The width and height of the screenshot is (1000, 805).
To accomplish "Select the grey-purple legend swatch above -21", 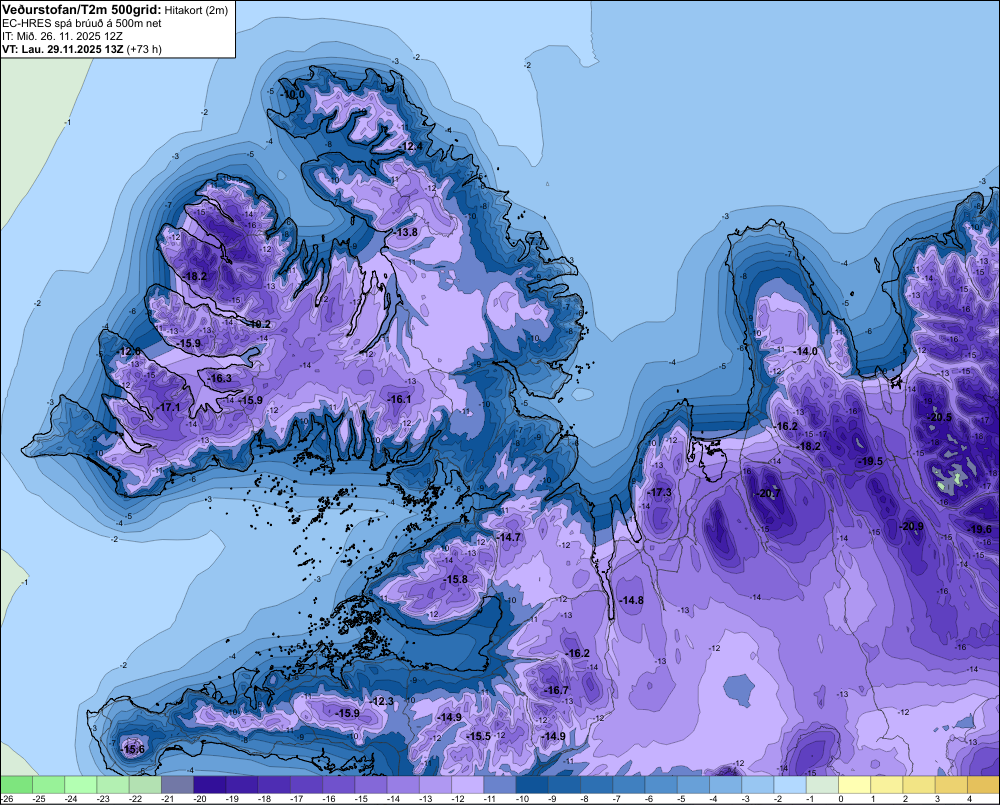I will 177,785.
